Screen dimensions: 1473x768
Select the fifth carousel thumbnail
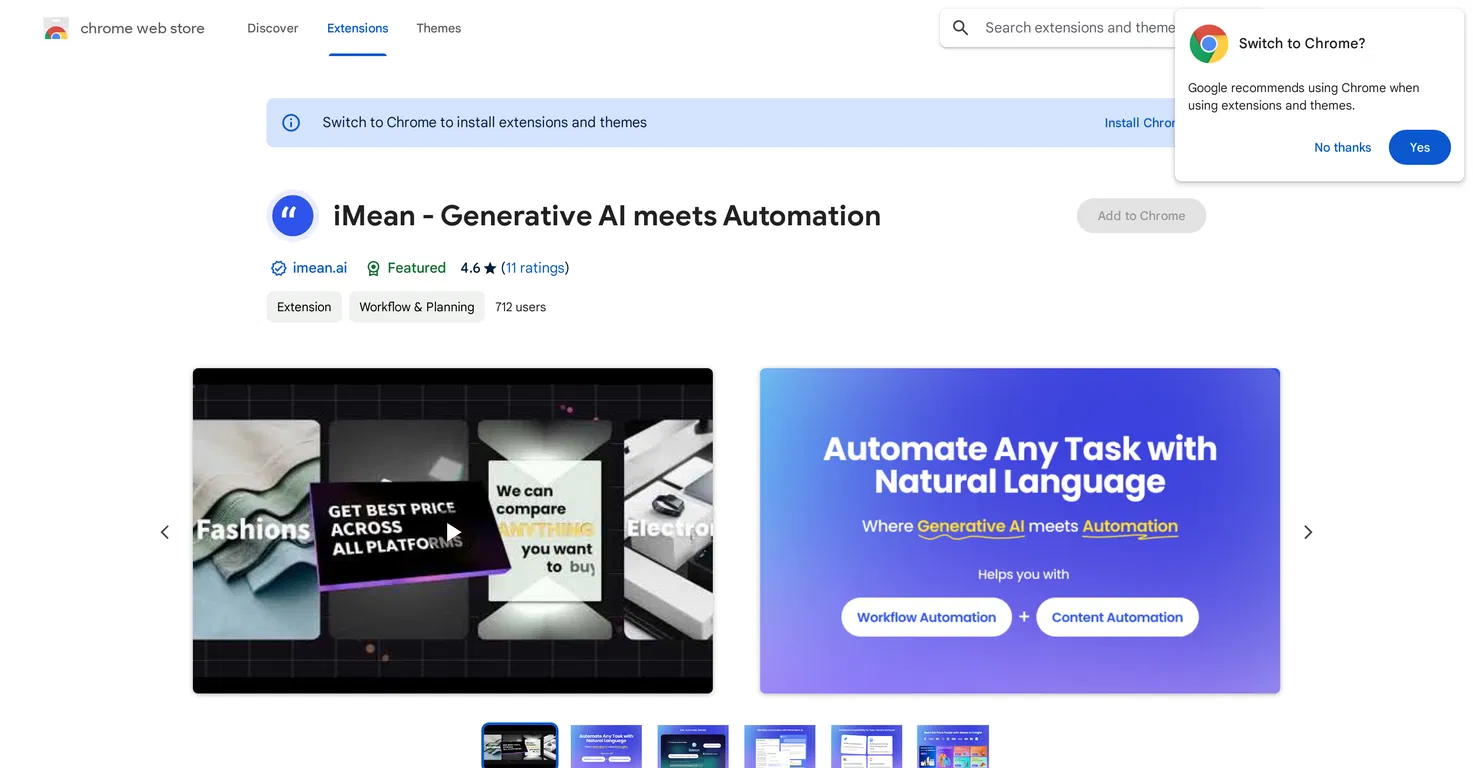(x=867, y=746)
